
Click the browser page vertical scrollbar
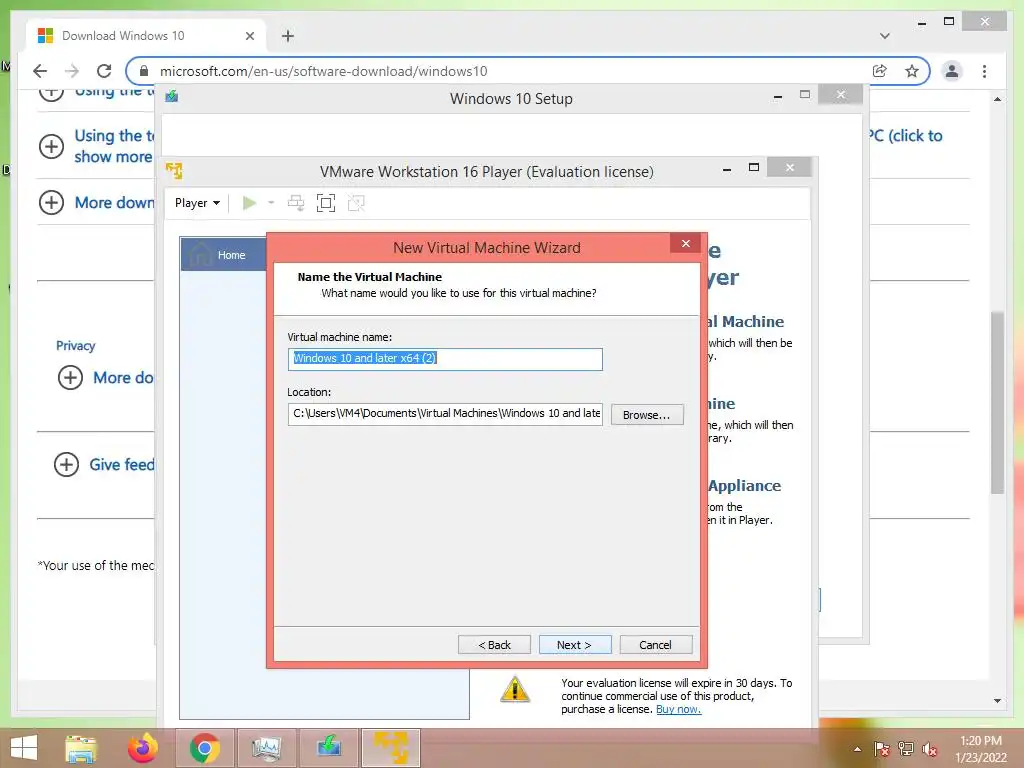tap(997, 402)
